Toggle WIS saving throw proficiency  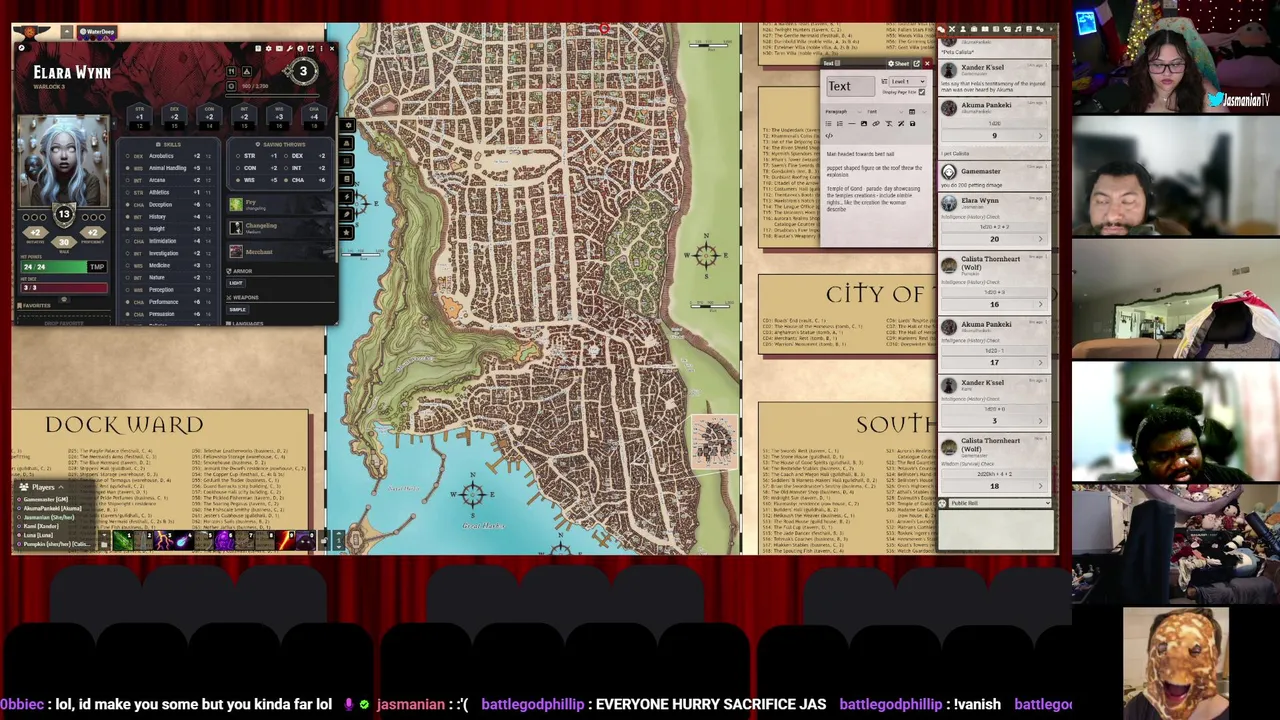[x=238, y=180]
